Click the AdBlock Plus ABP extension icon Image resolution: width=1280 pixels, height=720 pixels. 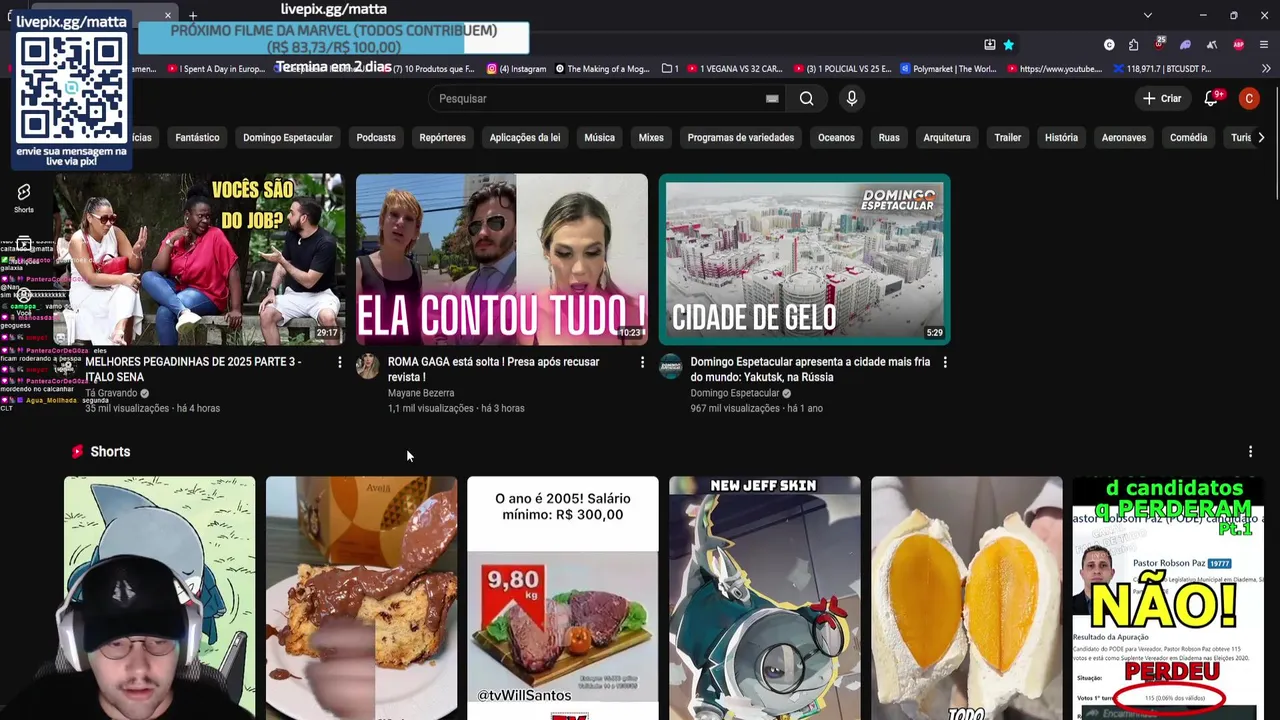point(1238,44)
